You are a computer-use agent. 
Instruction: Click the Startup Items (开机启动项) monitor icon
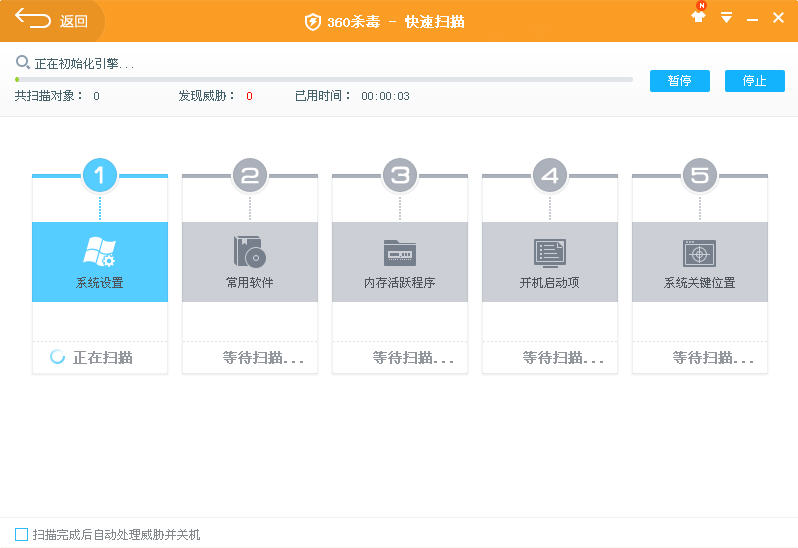[x=549, y=252]
